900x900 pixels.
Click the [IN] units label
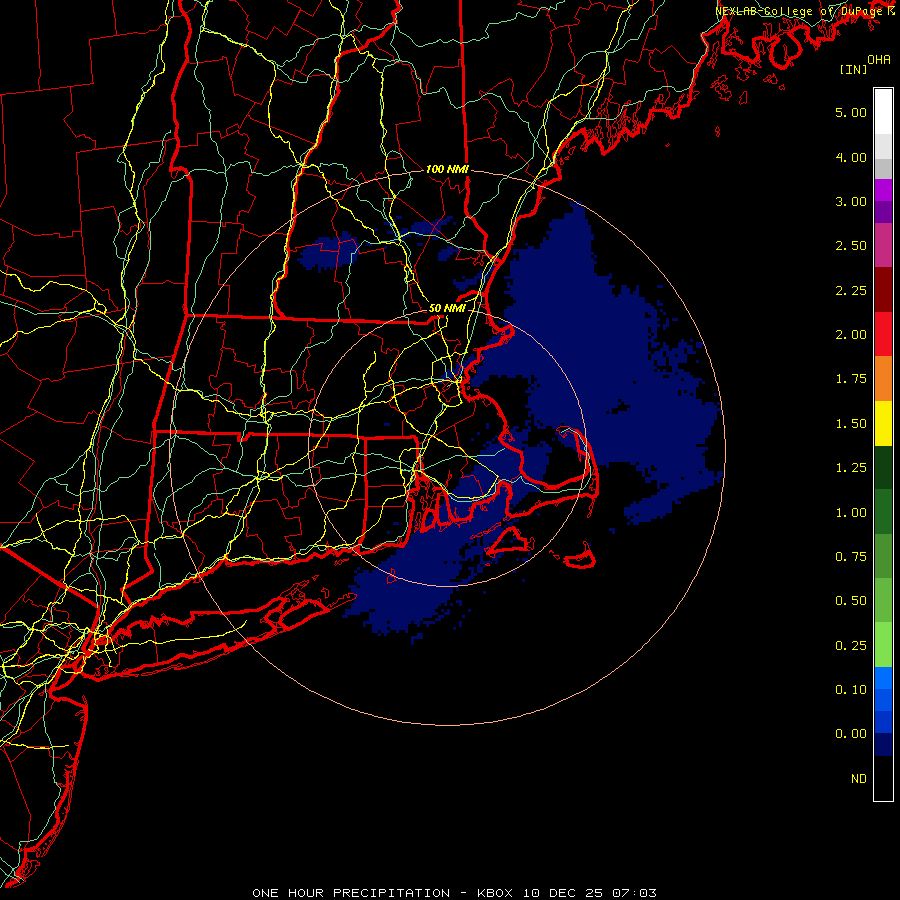(x=854, y=69)
